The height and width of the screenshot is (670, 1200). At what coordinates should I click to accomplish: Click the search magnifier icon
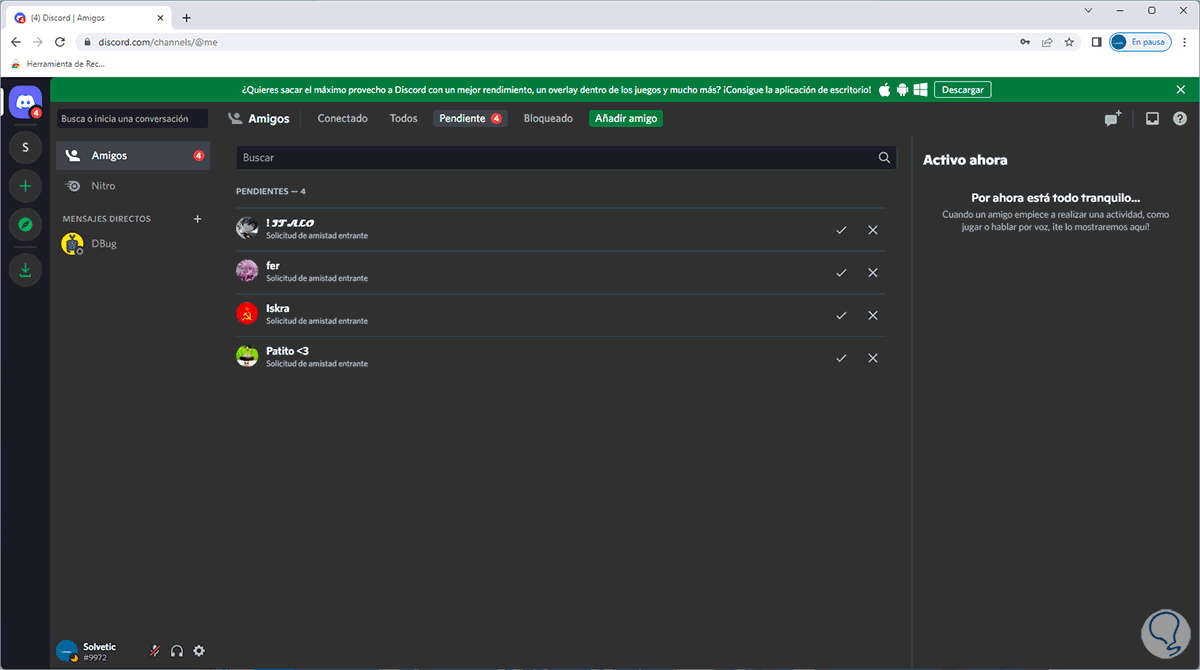tap(884, 157)
